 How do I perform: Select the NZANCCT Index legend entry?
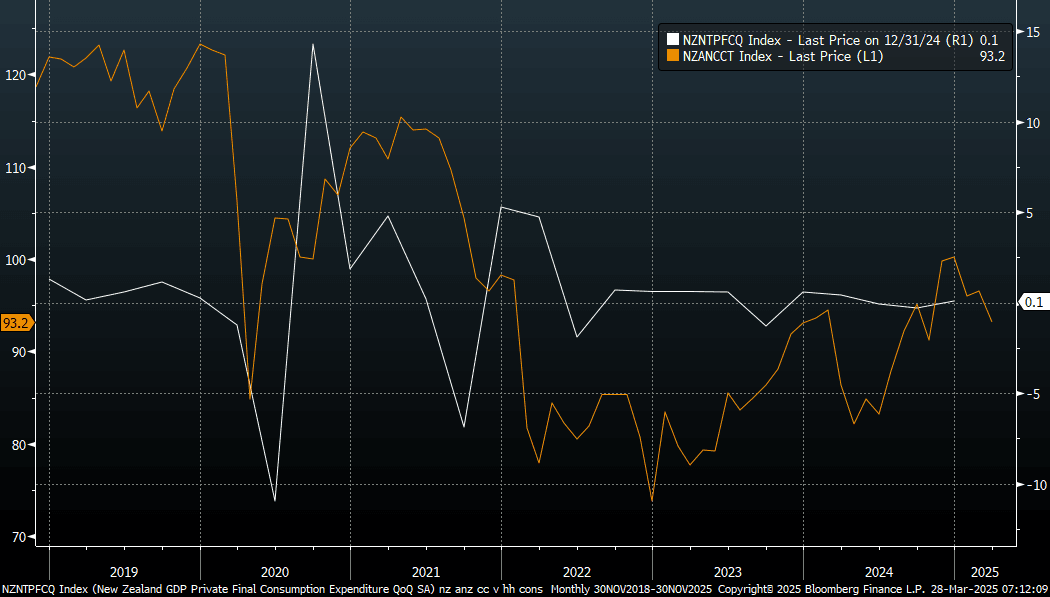point(782,56)
